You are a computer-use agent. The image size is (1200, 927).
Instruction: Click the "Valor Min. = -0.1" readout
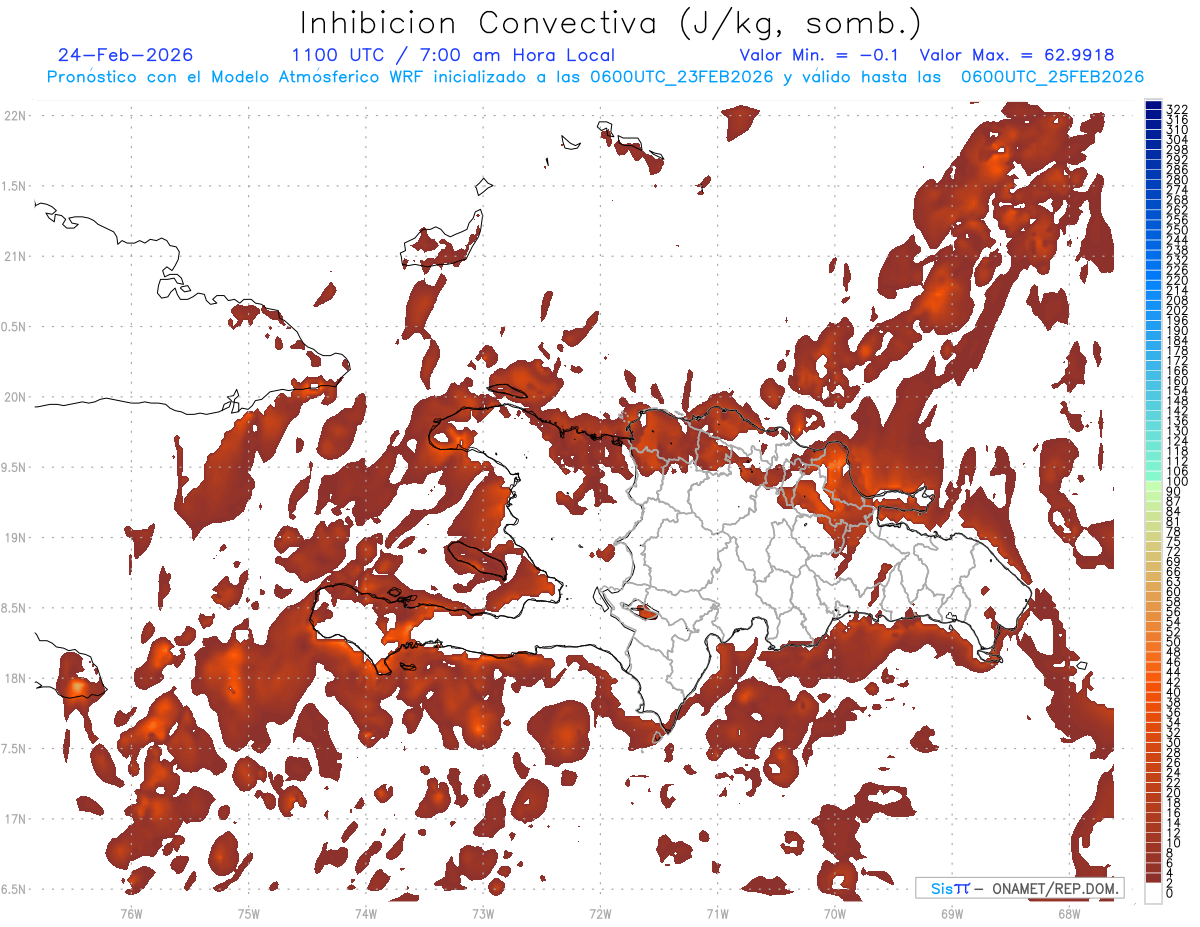click(818, 55)
